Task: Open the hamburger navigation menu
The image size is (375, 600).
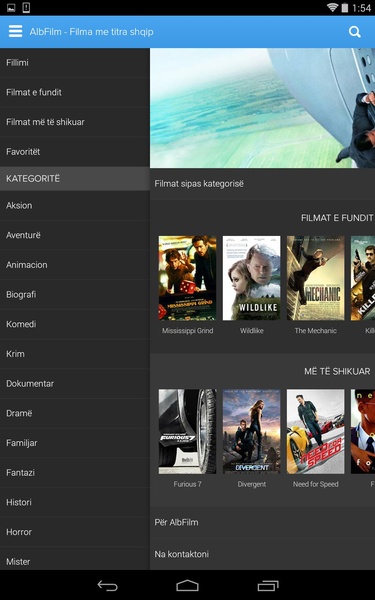Action: coord(15,31)
